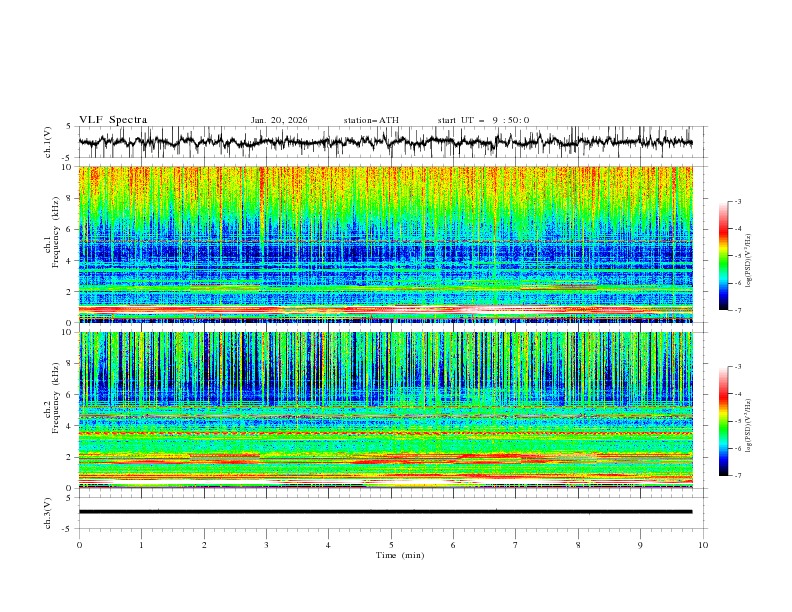Image resolution: width=792 pixels, height=612 pixels.
Task: Click the ch.1 voltage waveform trace
Action: [x=385, y=142]
